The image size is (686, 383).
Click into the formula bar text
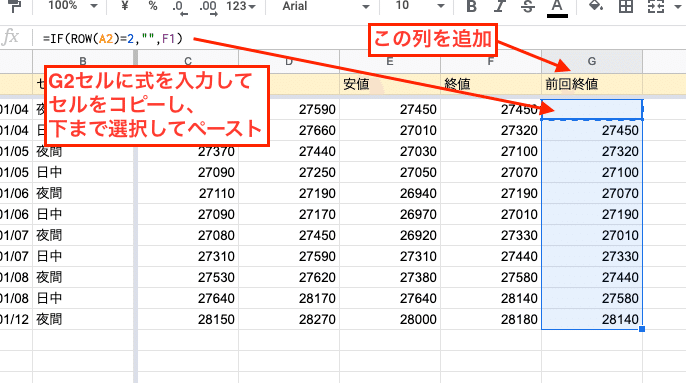pyautogui.click(x=112, y=39)
